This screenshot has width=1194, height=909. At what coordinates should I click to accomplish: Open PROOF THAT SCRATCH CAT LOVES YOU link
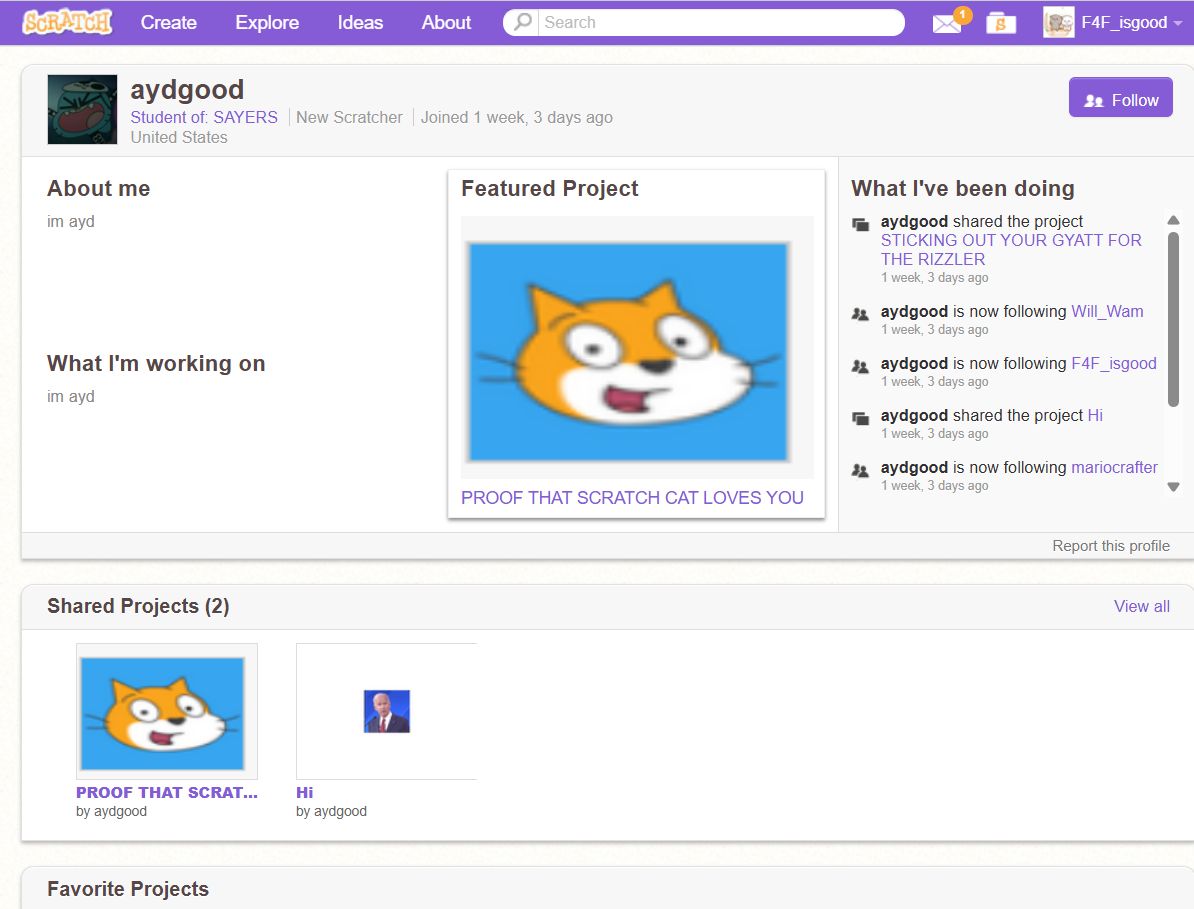[632, 497]
